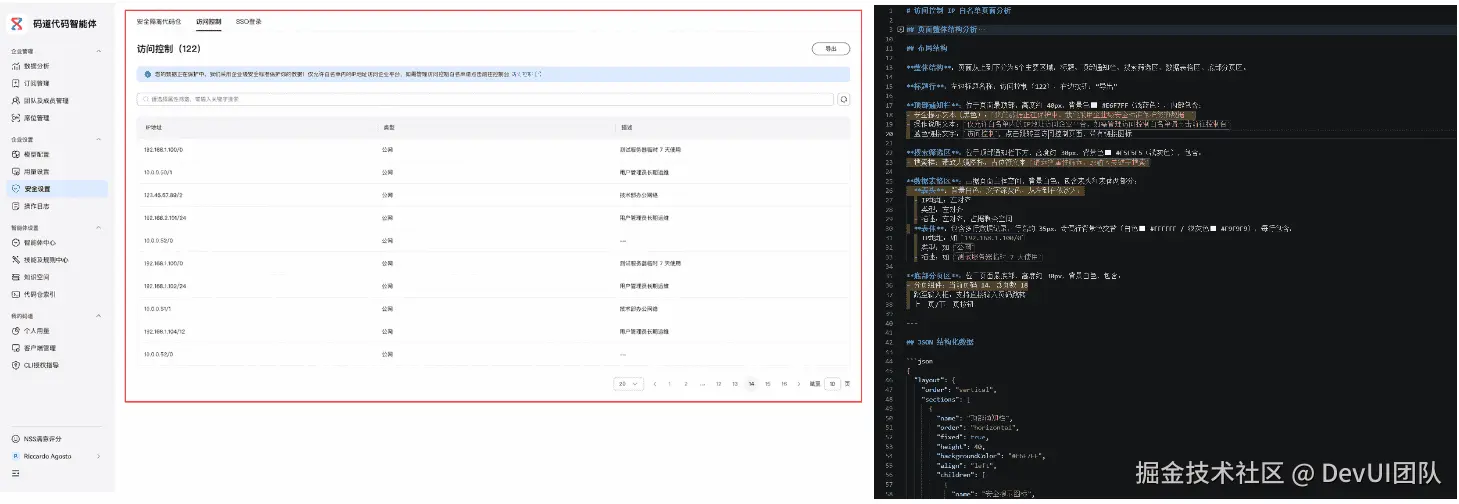
Task: Open 操作日志 via its sidebar icon
Action: (15, 206)
